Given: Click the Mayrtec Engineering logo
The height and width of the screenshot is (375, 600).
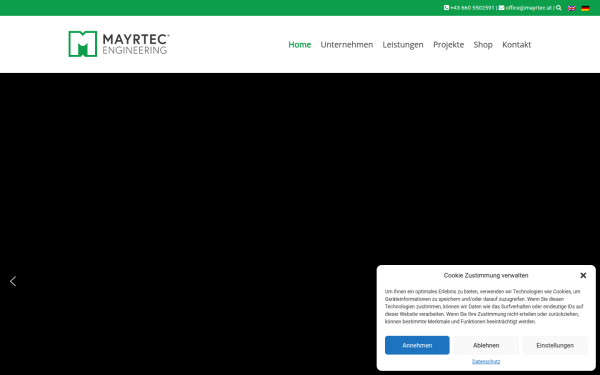Looking at the screenshot, I should (x=119, y=44).
